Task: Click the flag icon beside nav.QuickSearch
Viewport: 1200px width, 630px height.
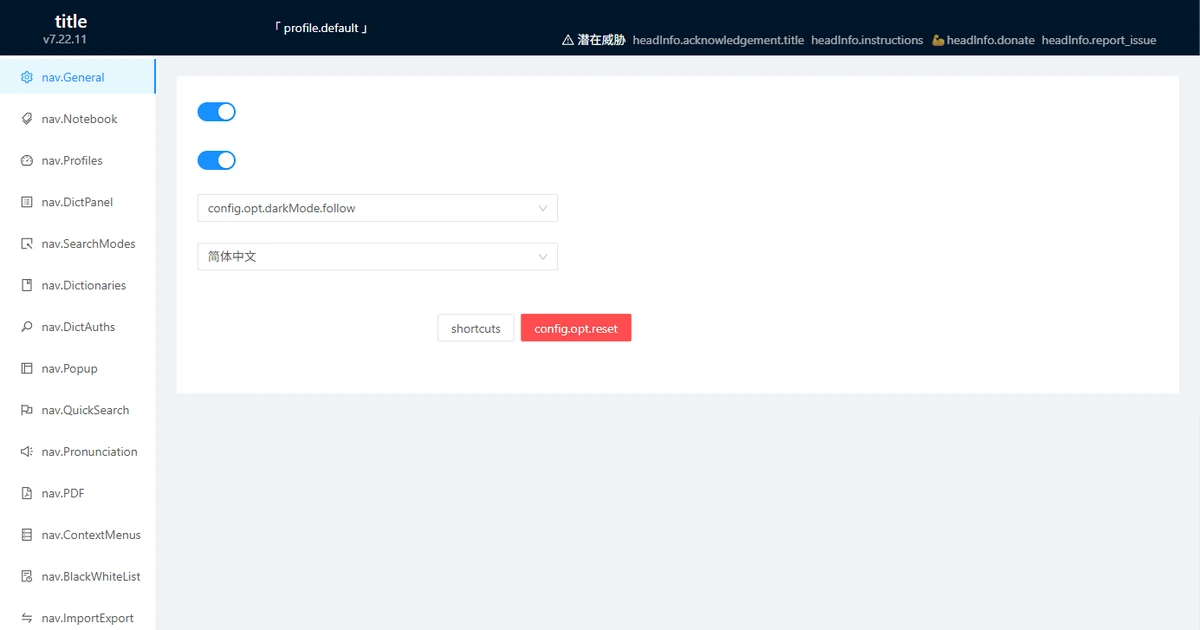Action: (27, 411)
